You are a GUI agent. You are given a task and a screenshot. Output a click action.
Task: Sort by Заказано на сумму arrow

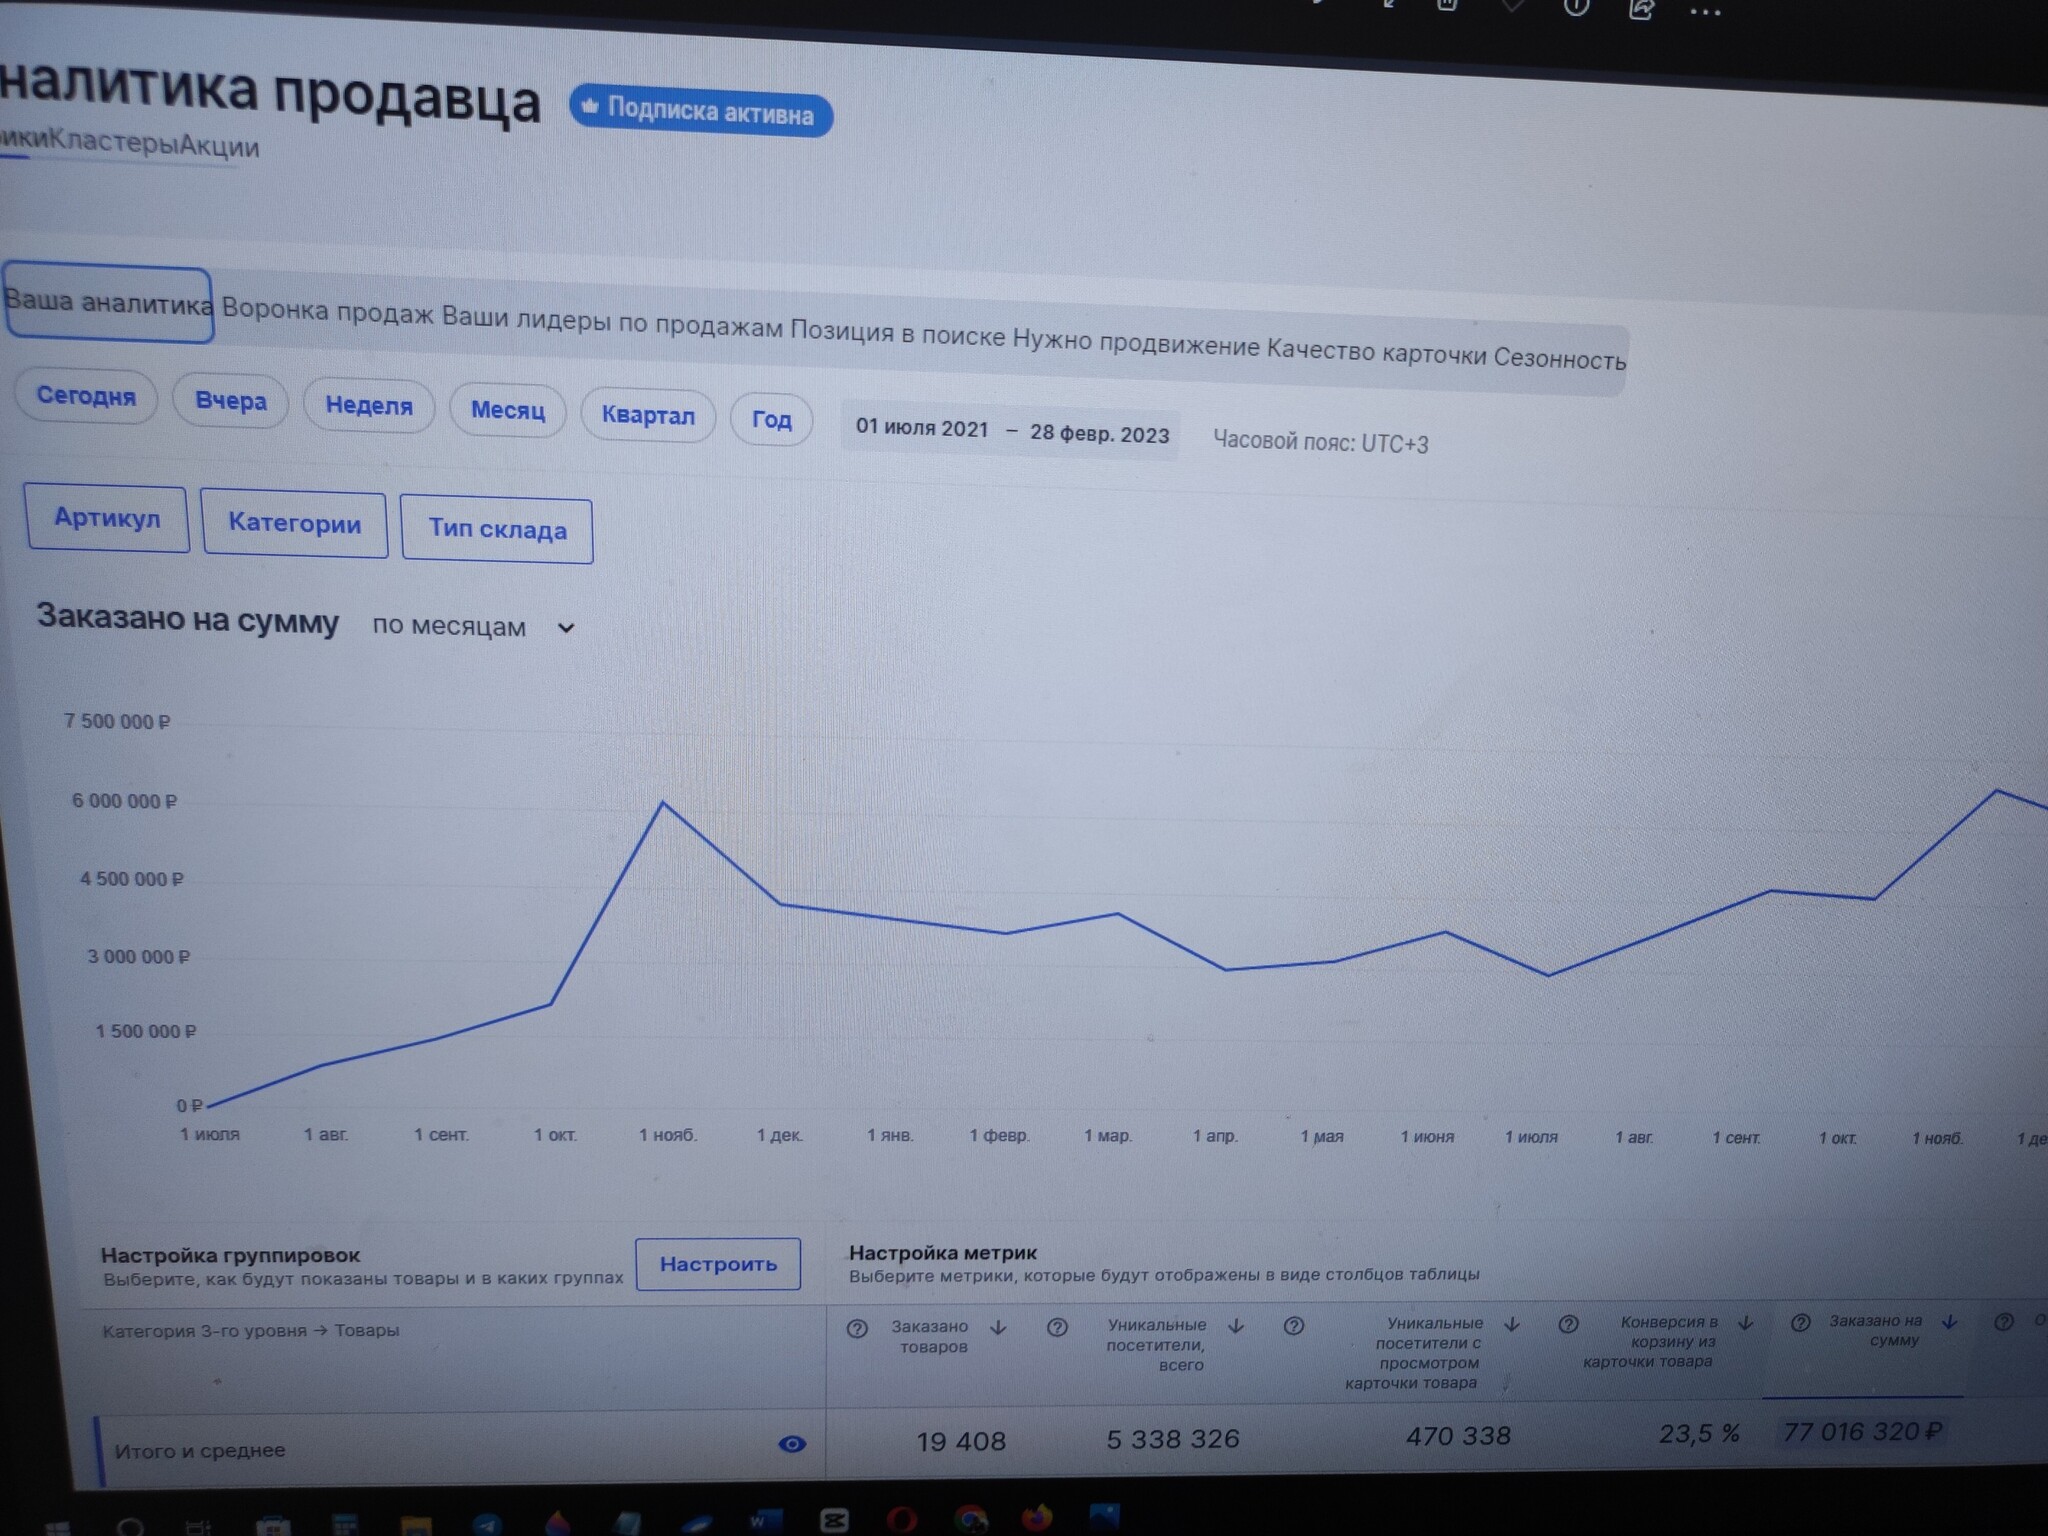tap(1949, 1322)
